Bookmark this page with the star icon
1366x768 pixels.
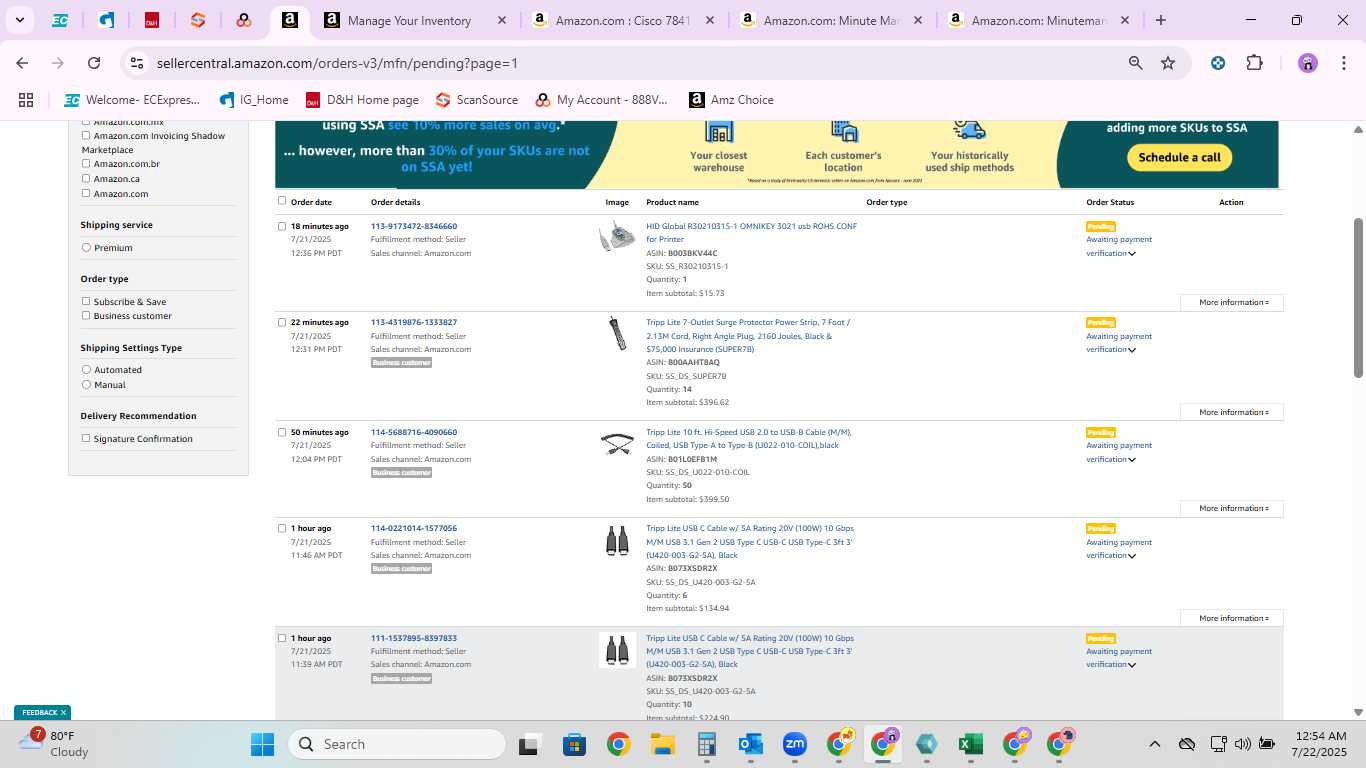[1168, 63]
